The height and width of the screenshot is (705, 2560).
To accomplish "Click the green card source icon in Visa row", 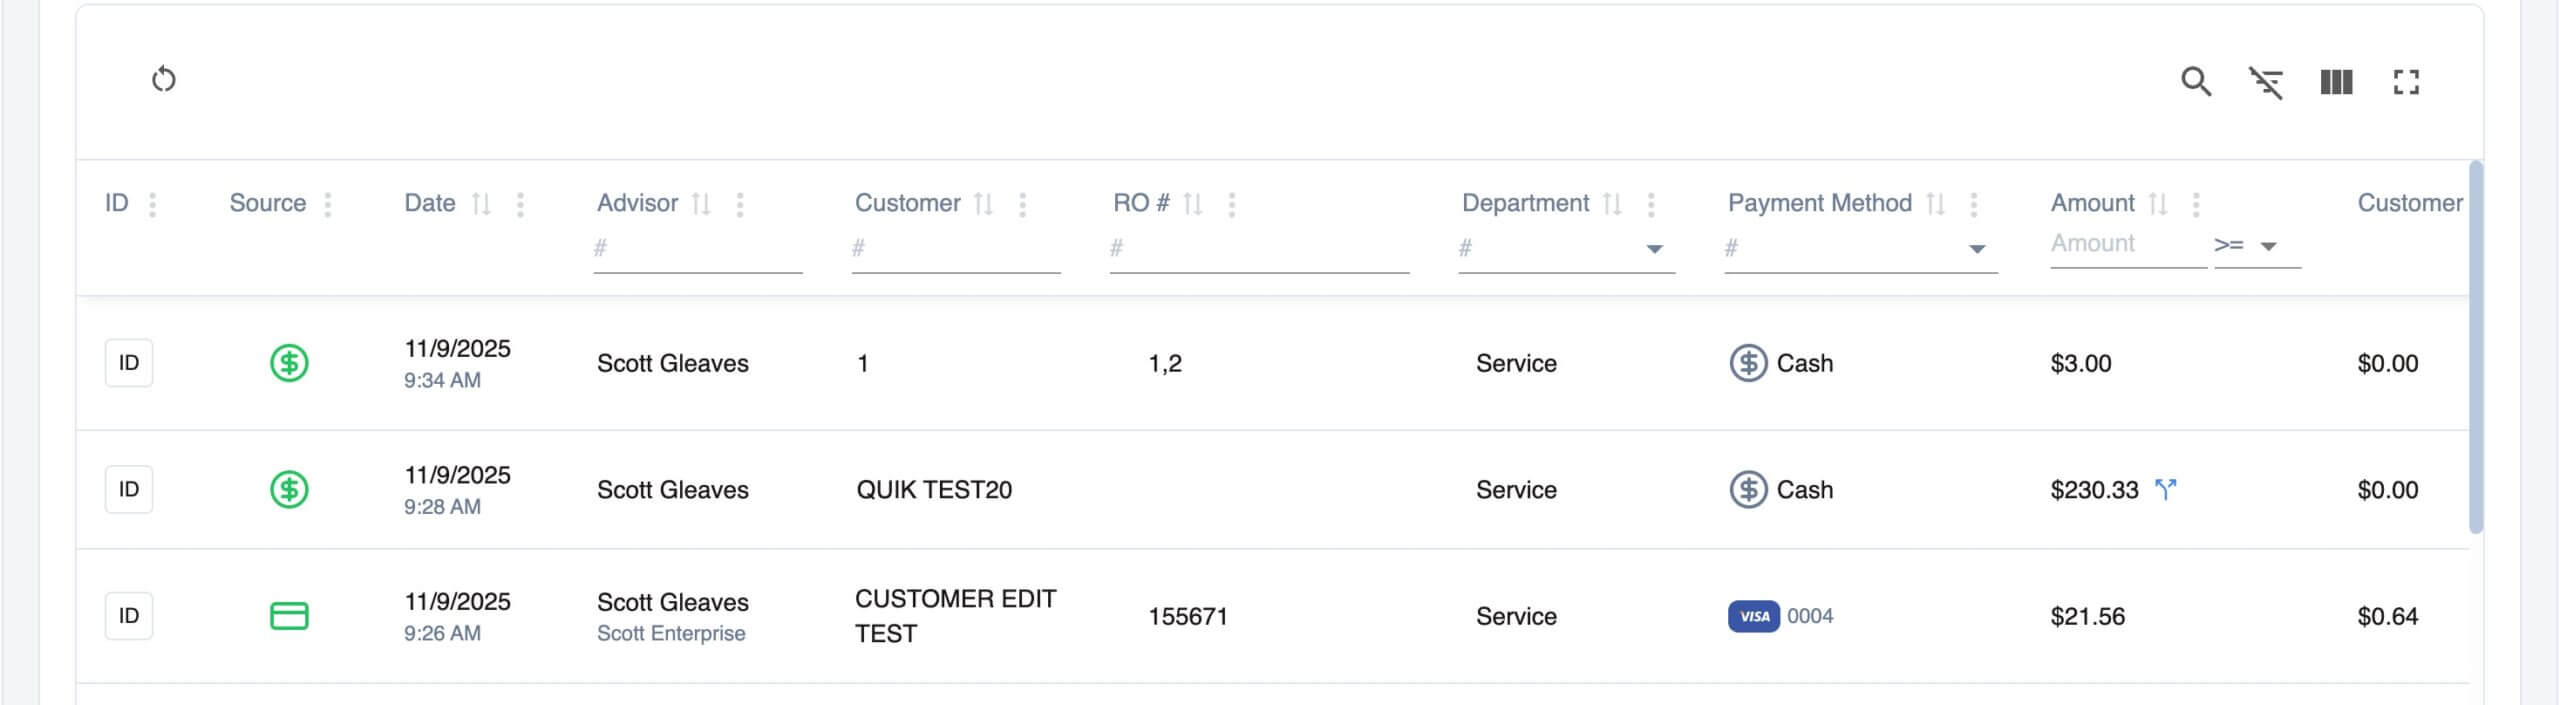I will [x=289, y=616].
